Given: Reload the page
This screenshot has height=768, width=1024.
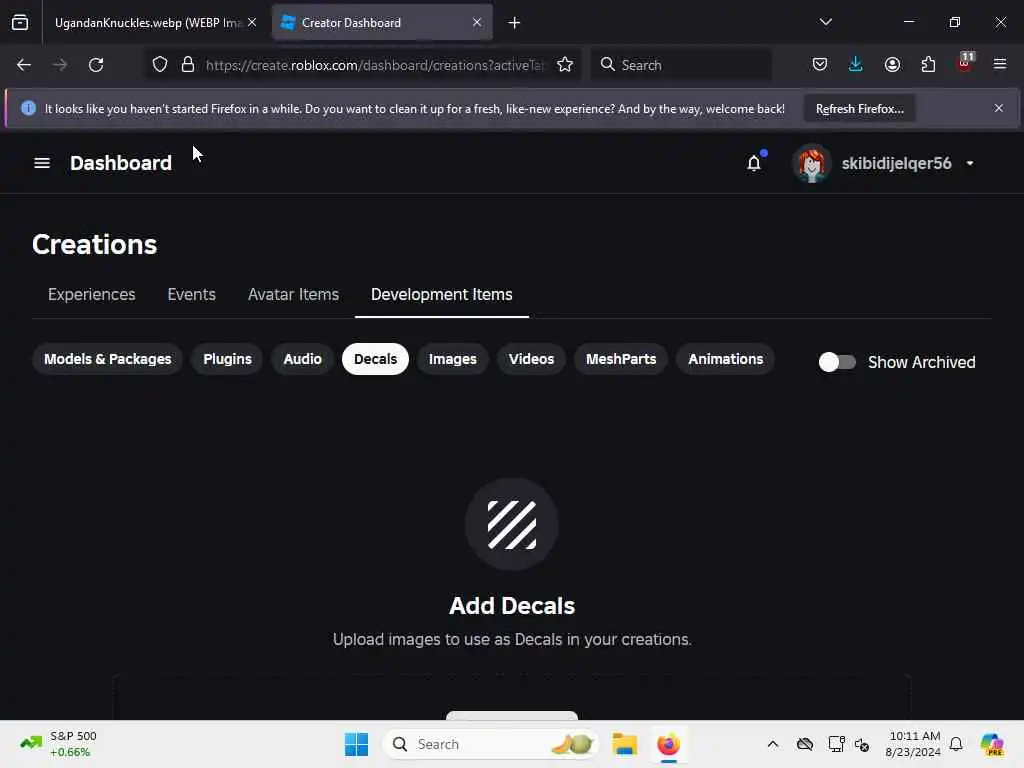Looking at the screenshot, I should point(96,65).
